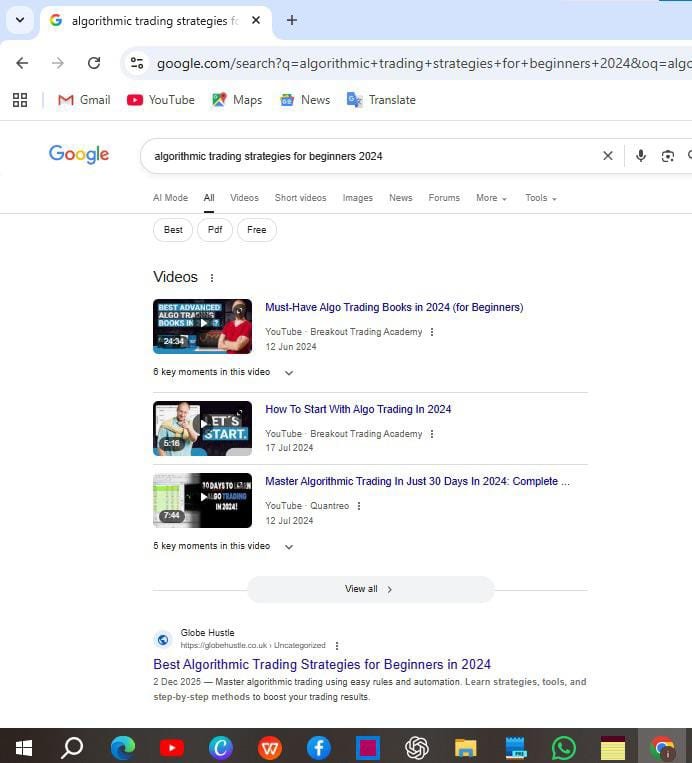
Task: Click the Google logo
Action: coord(79,154)
